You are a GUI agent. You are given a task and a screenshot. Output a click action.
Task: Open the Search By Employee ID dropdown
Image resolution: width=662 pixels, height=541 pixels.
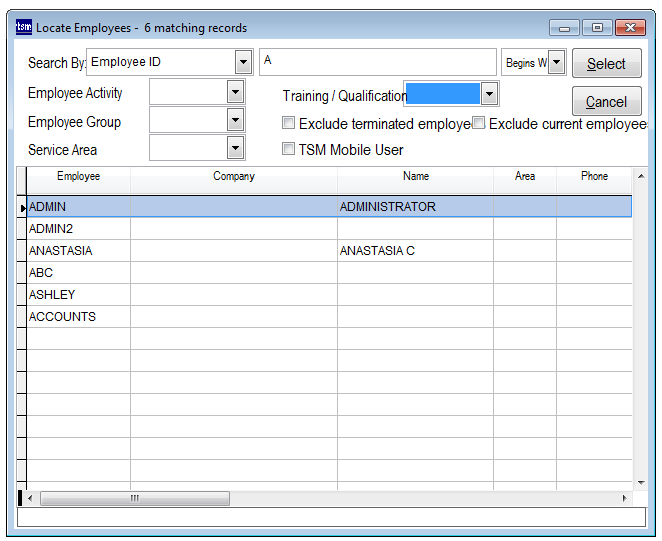[x=243, y=62]
